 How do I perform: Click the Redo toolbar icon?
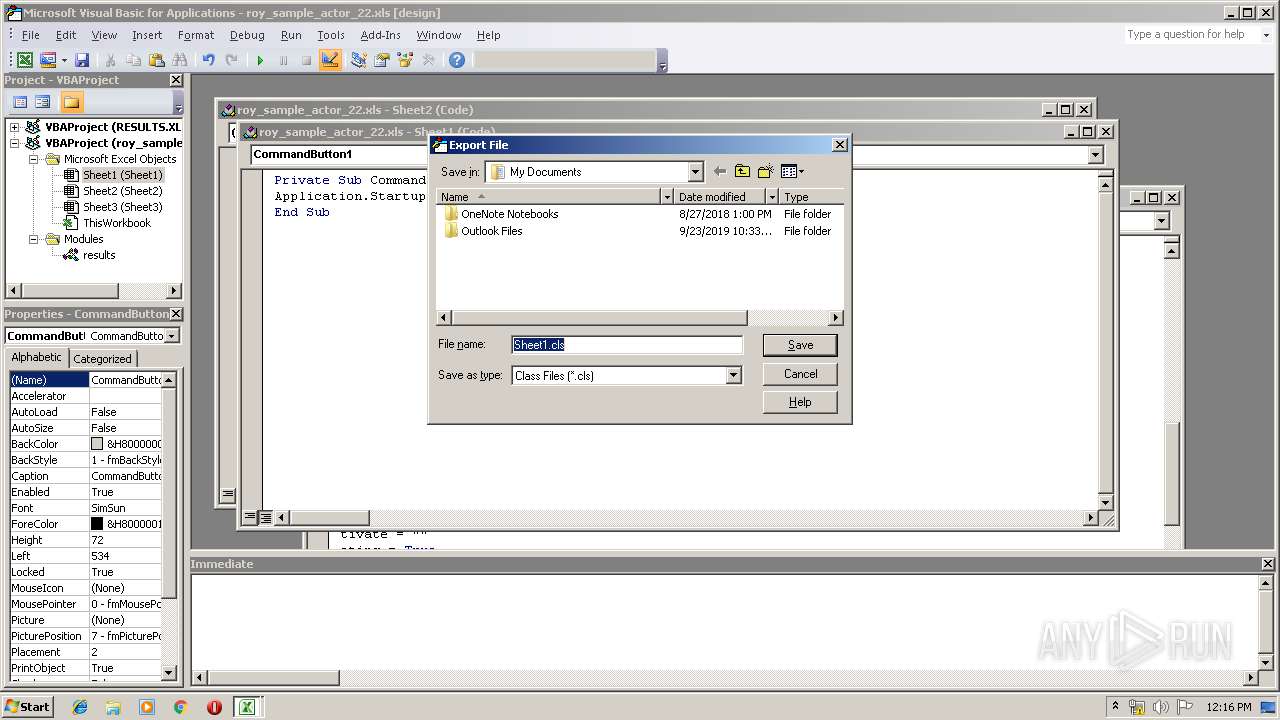(x=231, y=60)
